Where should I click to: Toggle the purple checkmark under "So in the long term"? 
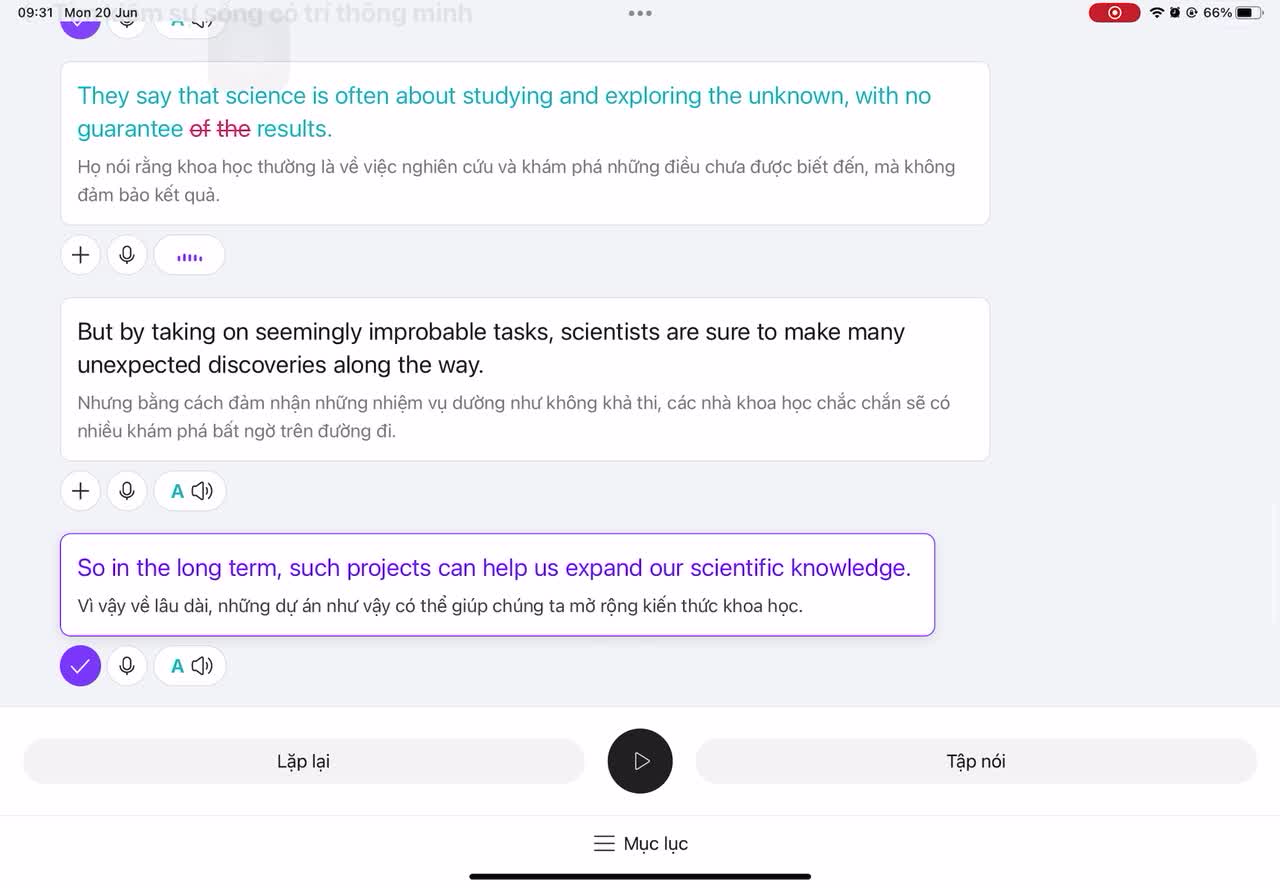pyautogui.click(x=81, y=666)
